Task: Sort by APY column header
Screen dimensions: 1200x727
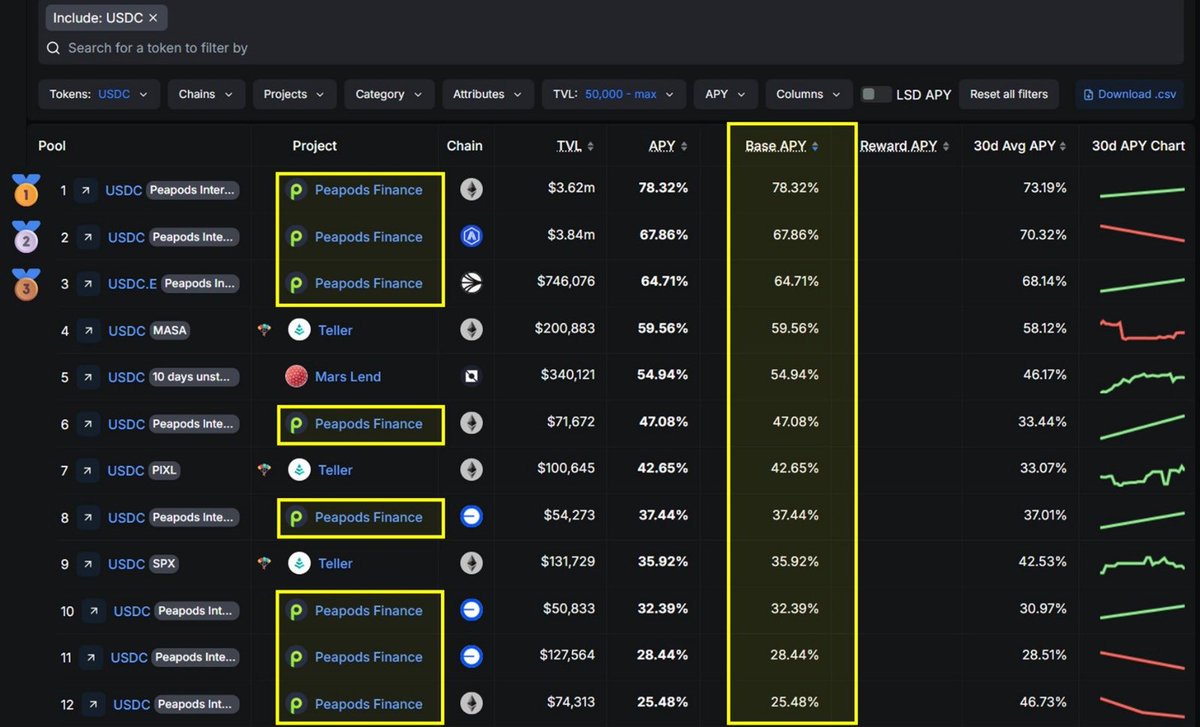Action: pos(668,146)
